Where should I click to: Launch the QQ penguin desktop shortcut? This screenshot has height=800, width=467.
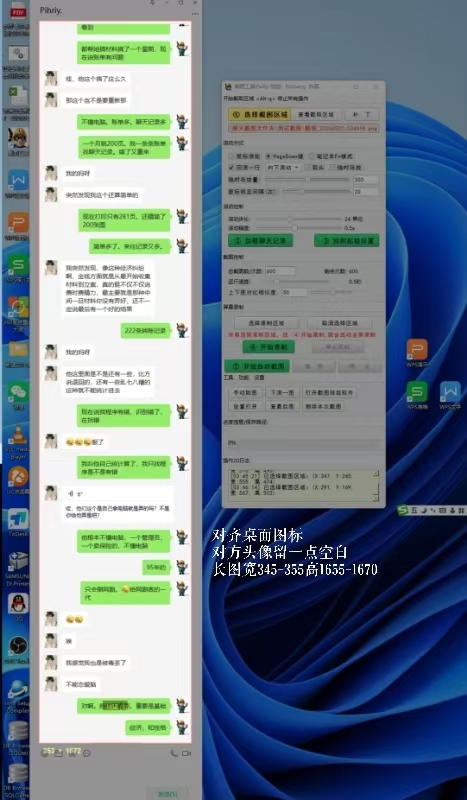pyautogui.click(x=18, y=605)
